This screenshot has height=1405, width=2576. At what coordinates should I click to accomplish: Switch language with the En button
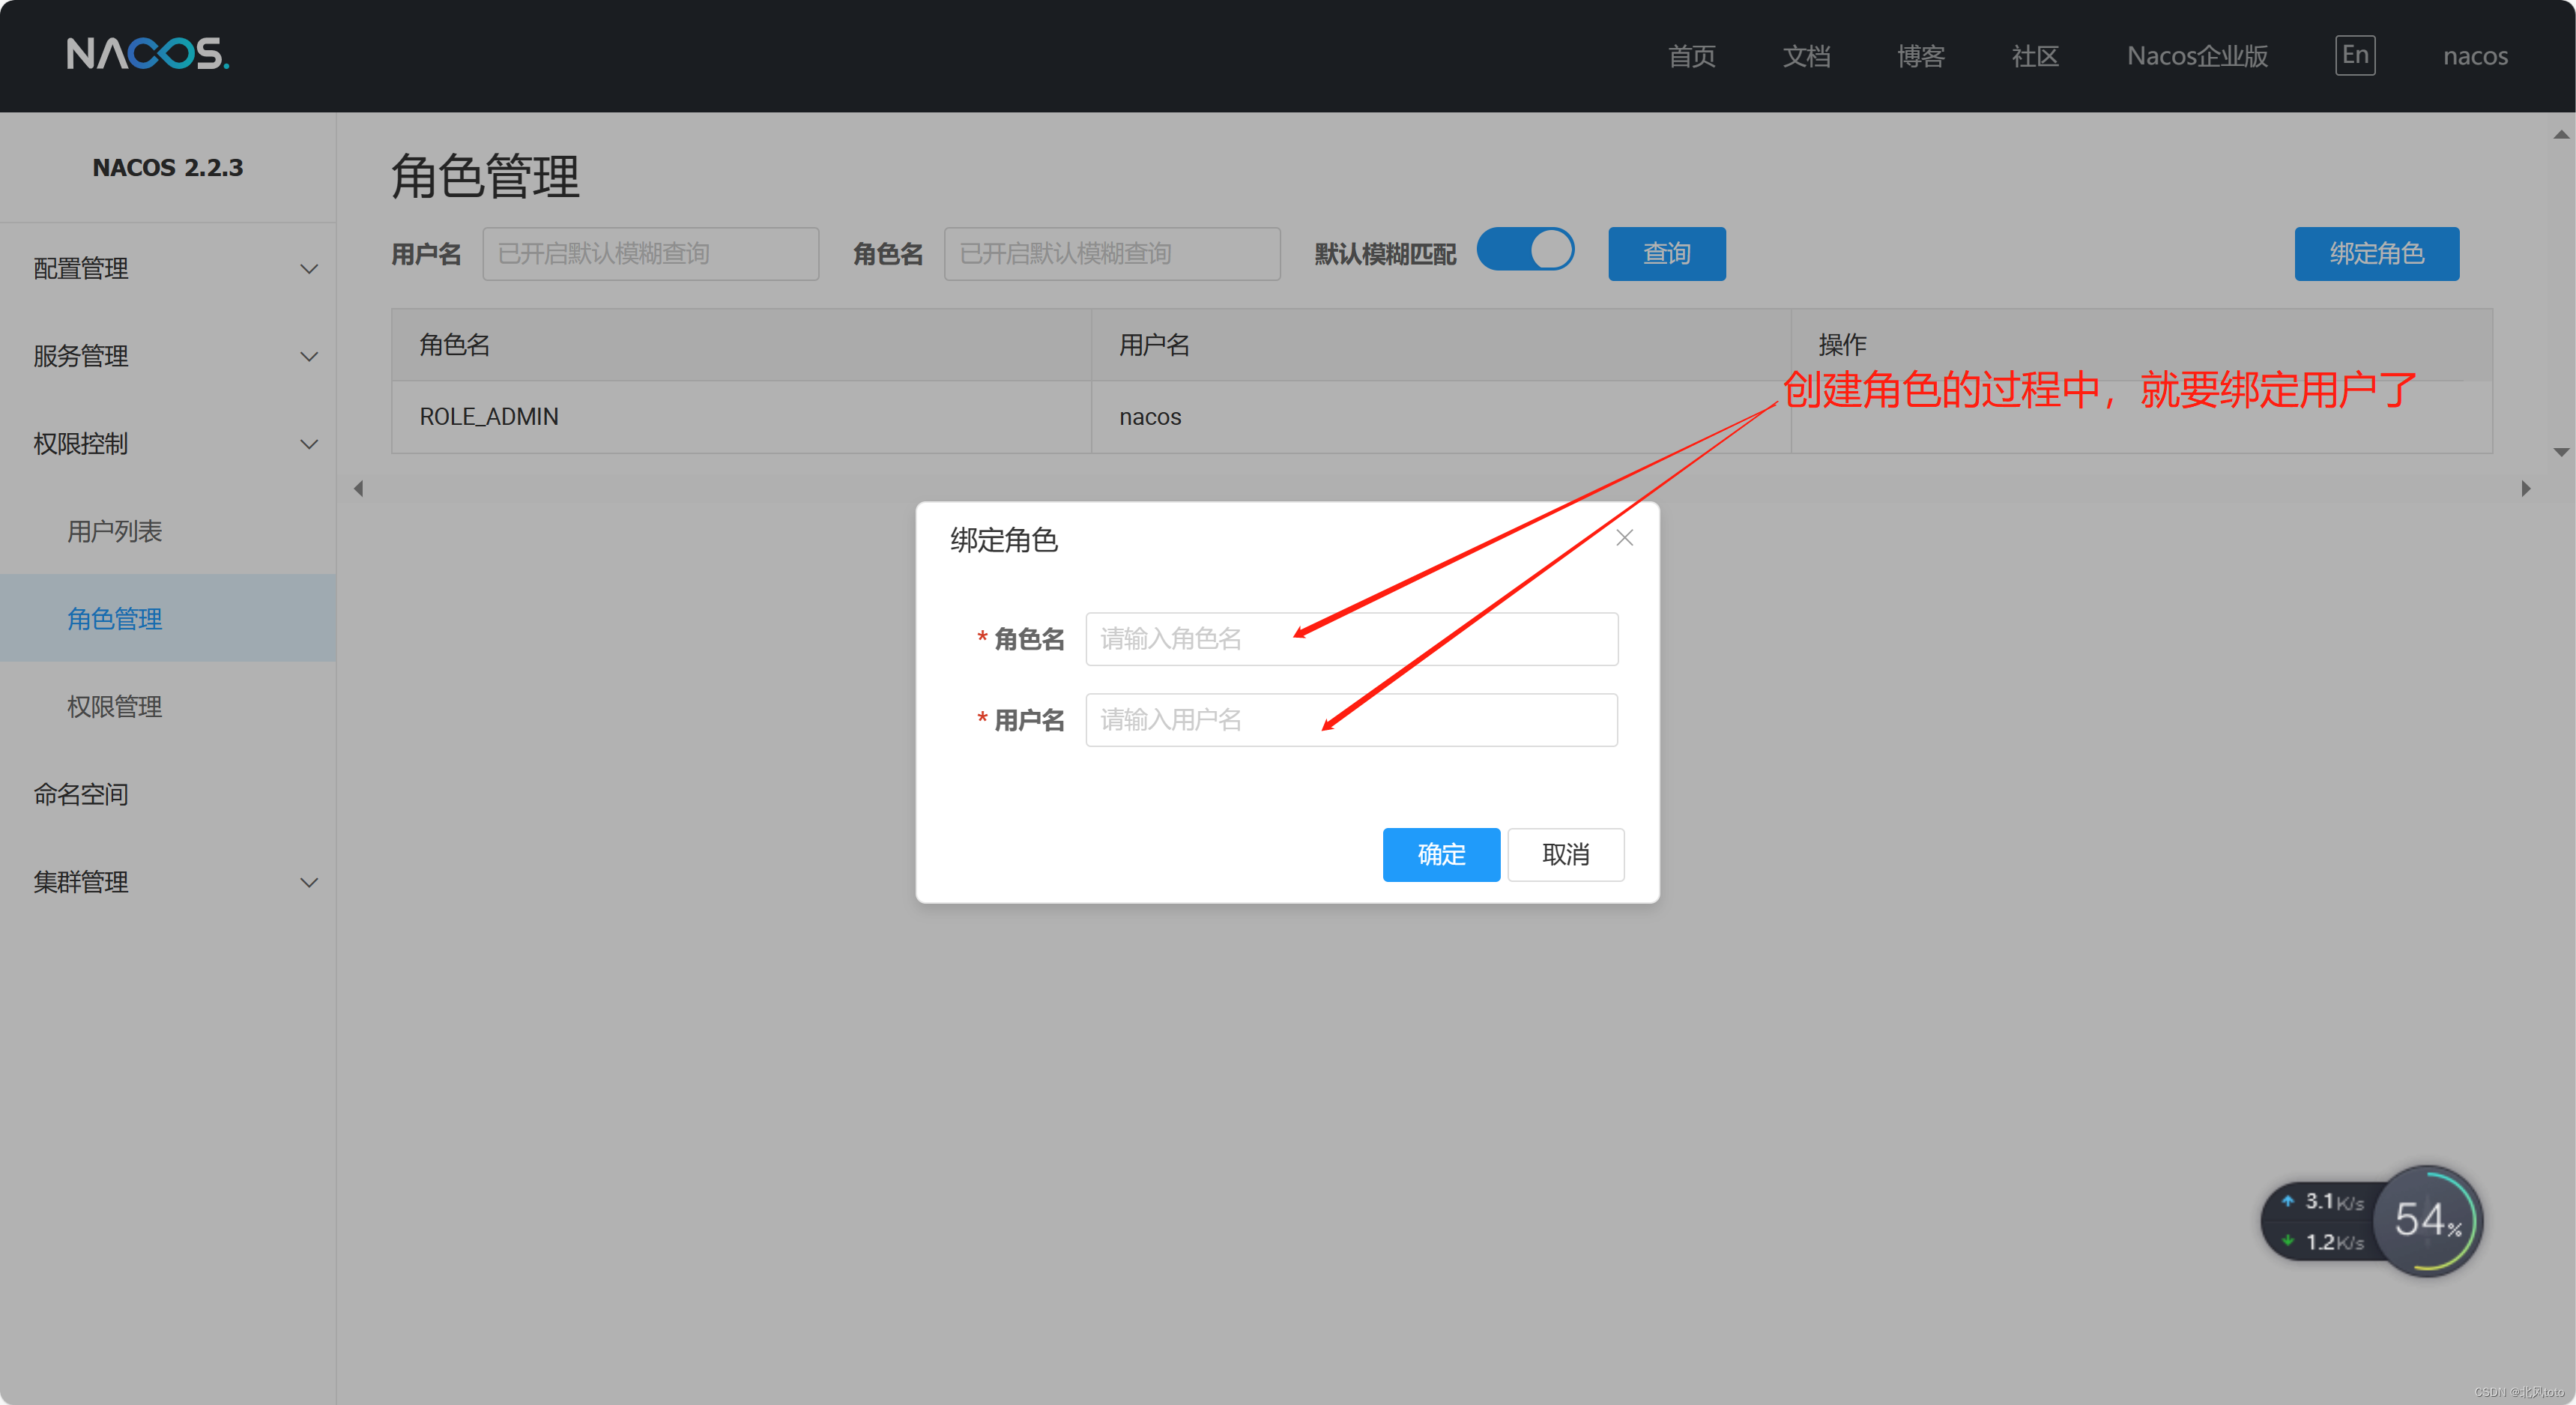[2355, 55]
